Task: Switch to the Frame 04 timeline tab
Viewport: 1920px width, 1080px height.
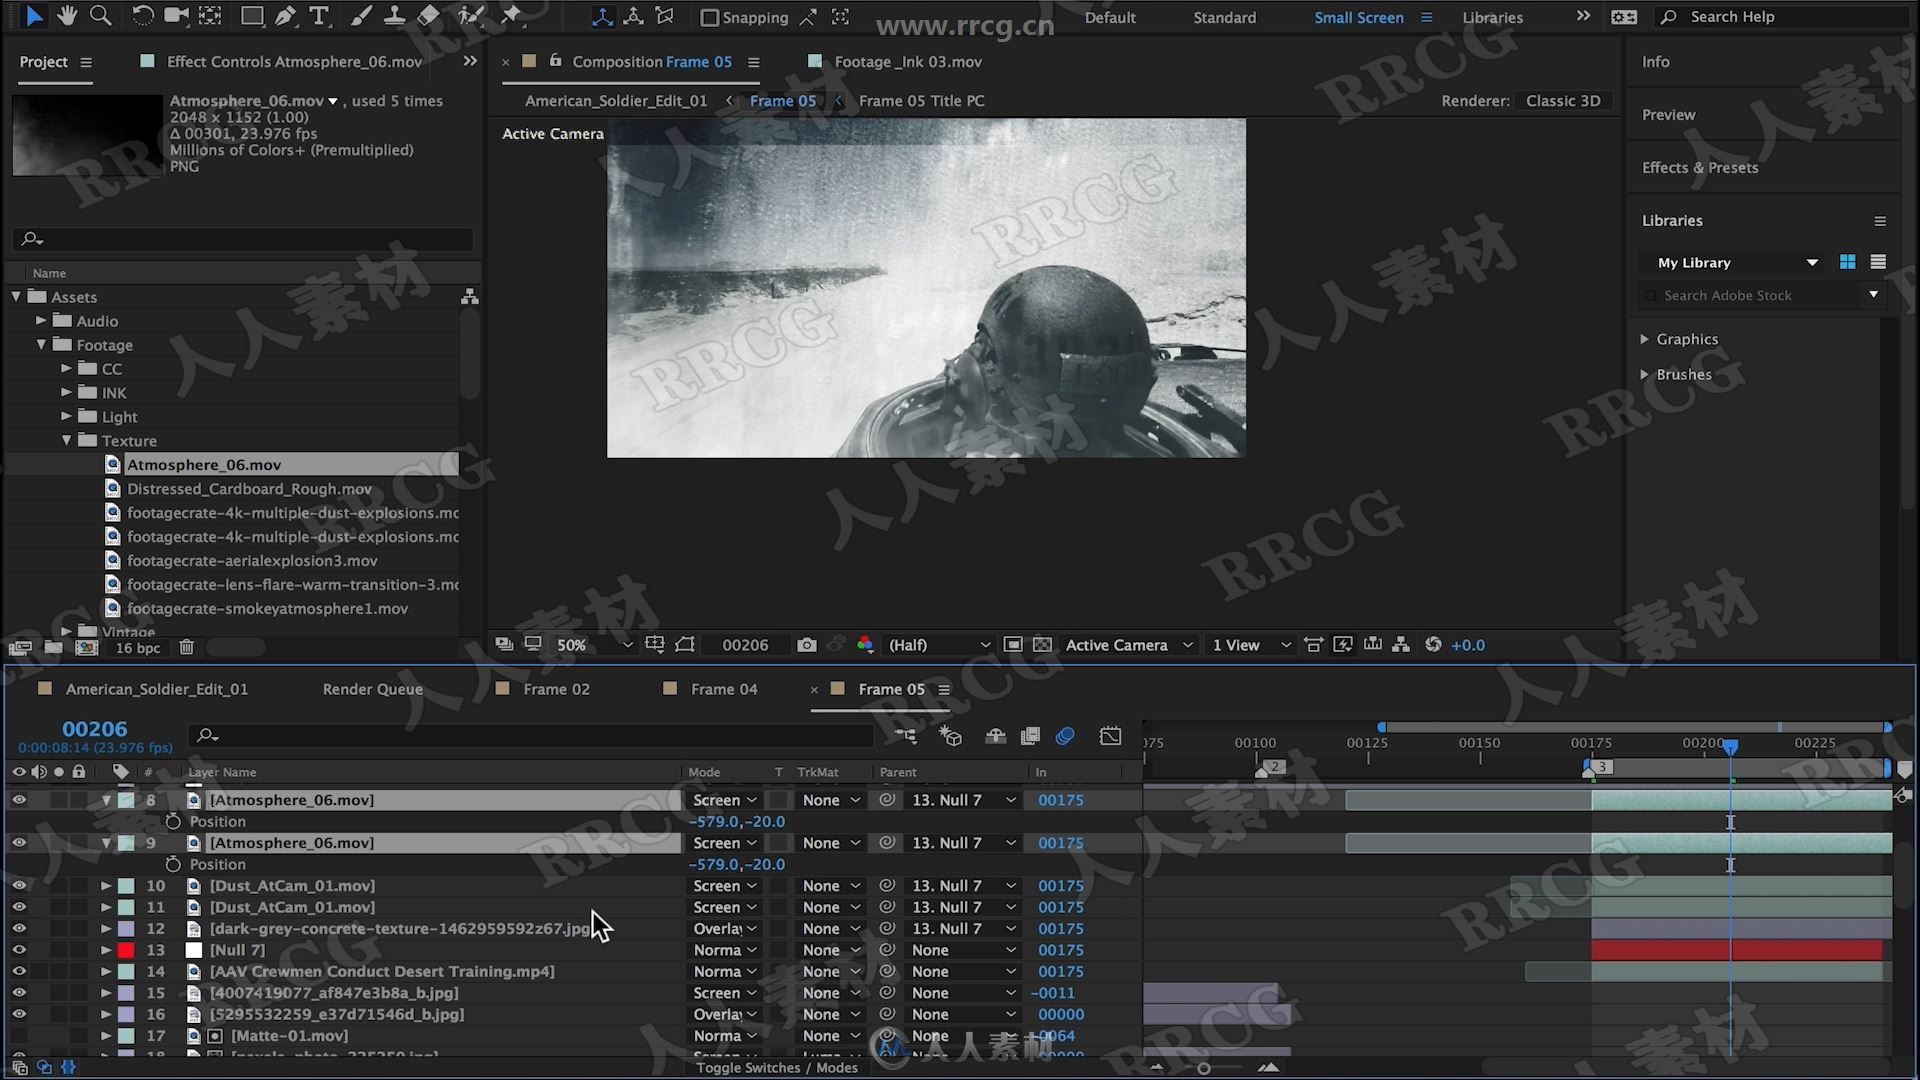Action: (724, 689)
